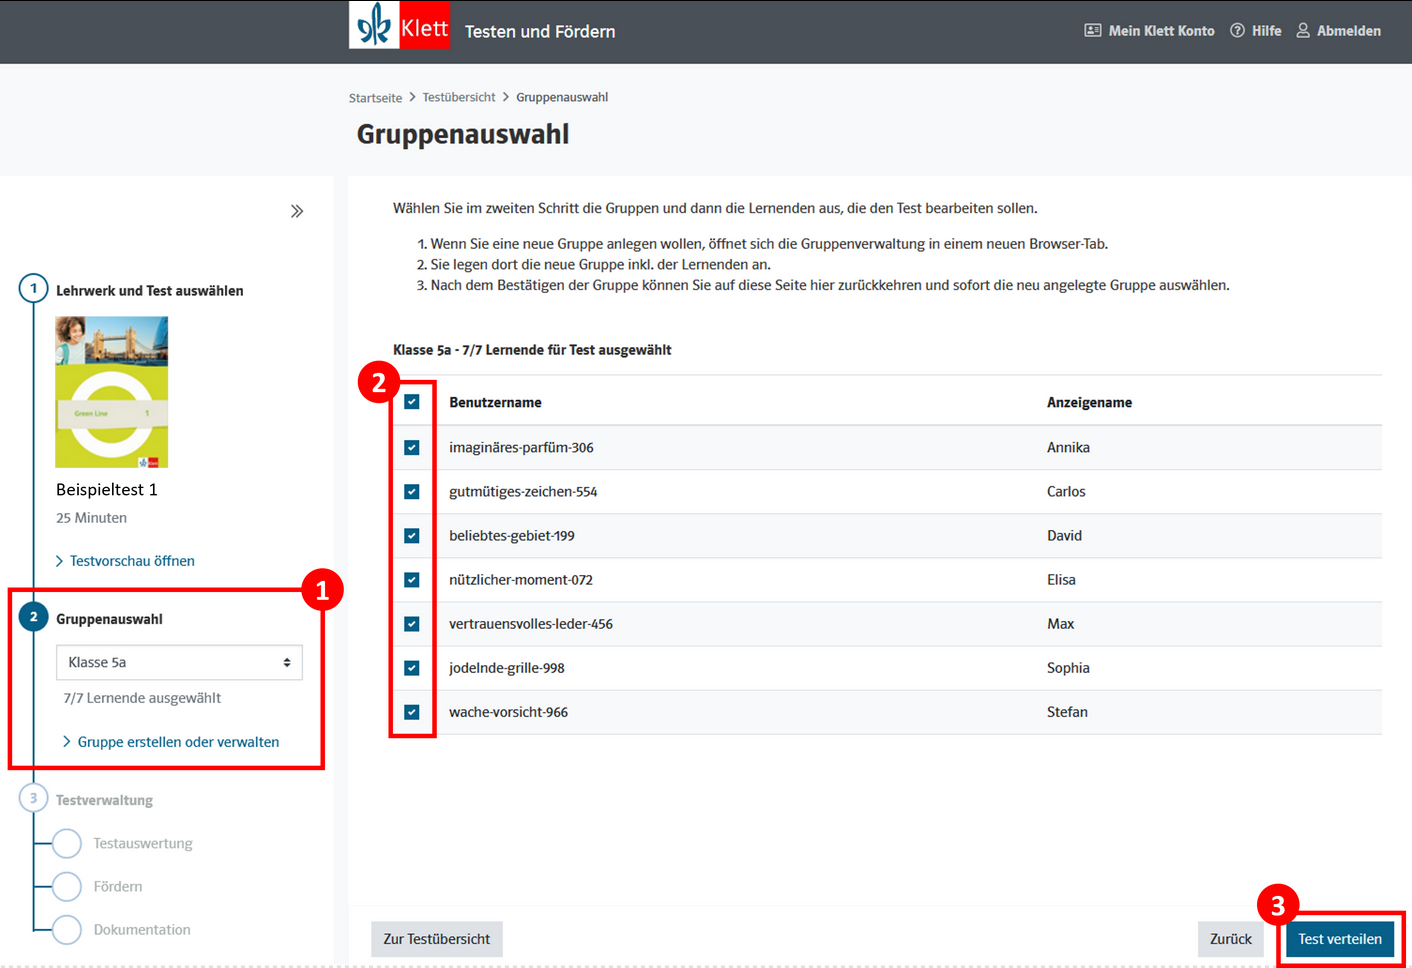Click username nützlicher-moment-072

pos(521,579)
